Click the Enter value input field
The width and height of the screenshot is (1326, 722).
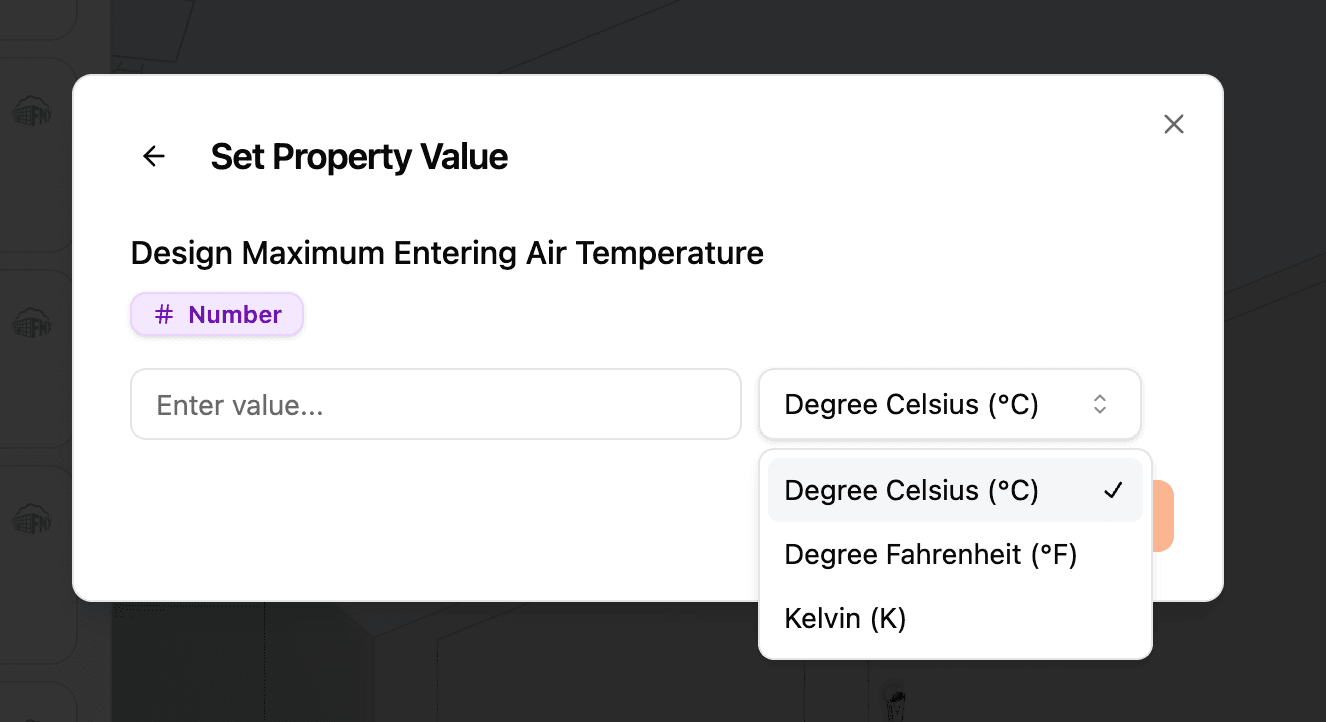click(435, 404)
